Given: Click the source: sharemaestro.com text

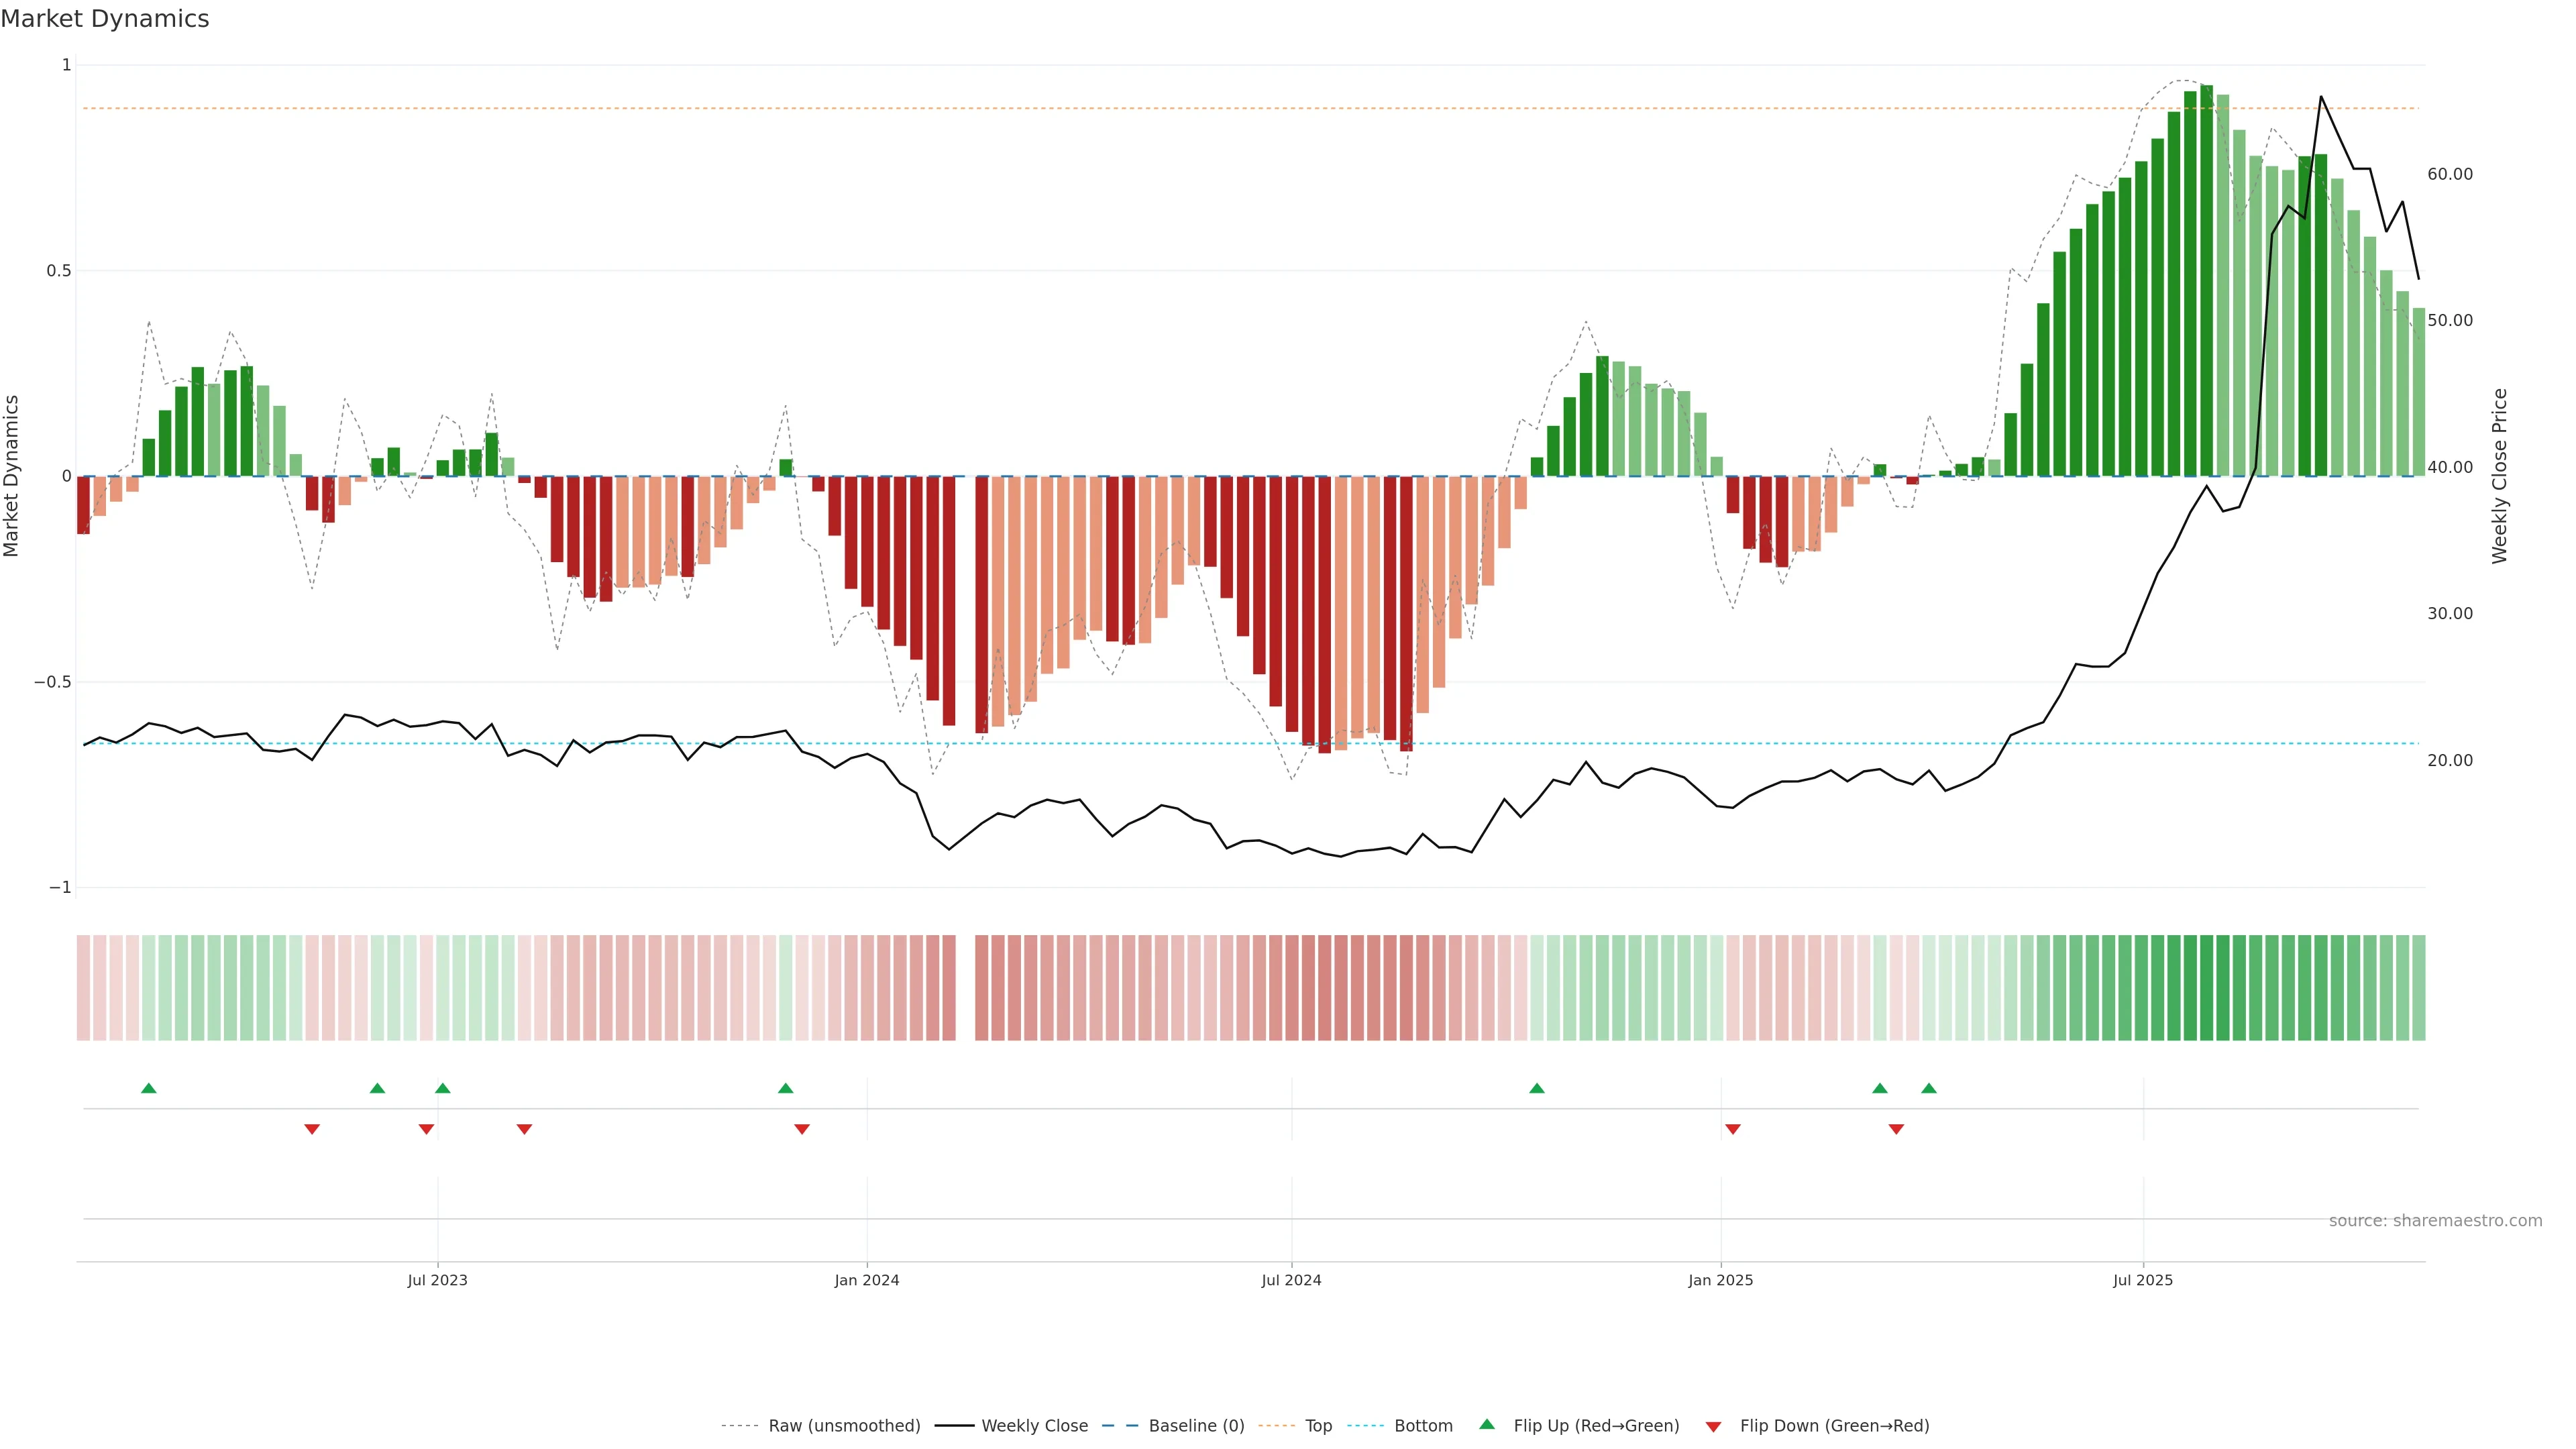Looking at the screenshot, I should click(x=2435, y=1221).
